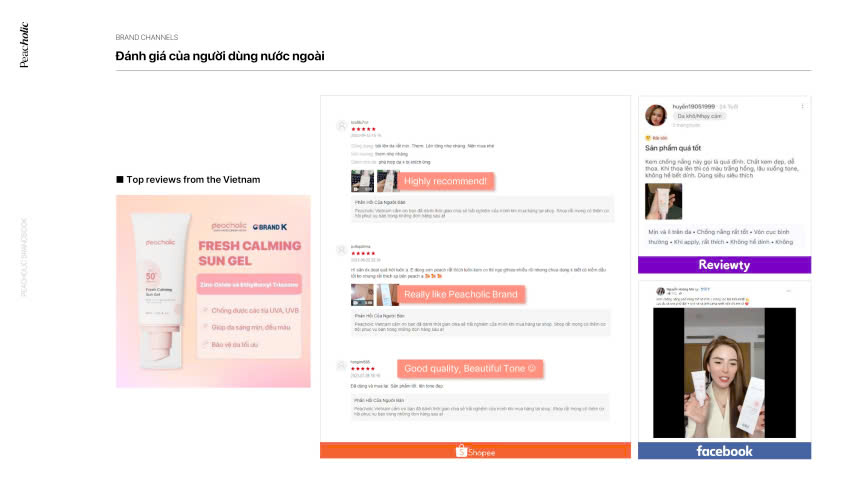
Task: Open first review's right product photo
Action: [x=387, y=181]
